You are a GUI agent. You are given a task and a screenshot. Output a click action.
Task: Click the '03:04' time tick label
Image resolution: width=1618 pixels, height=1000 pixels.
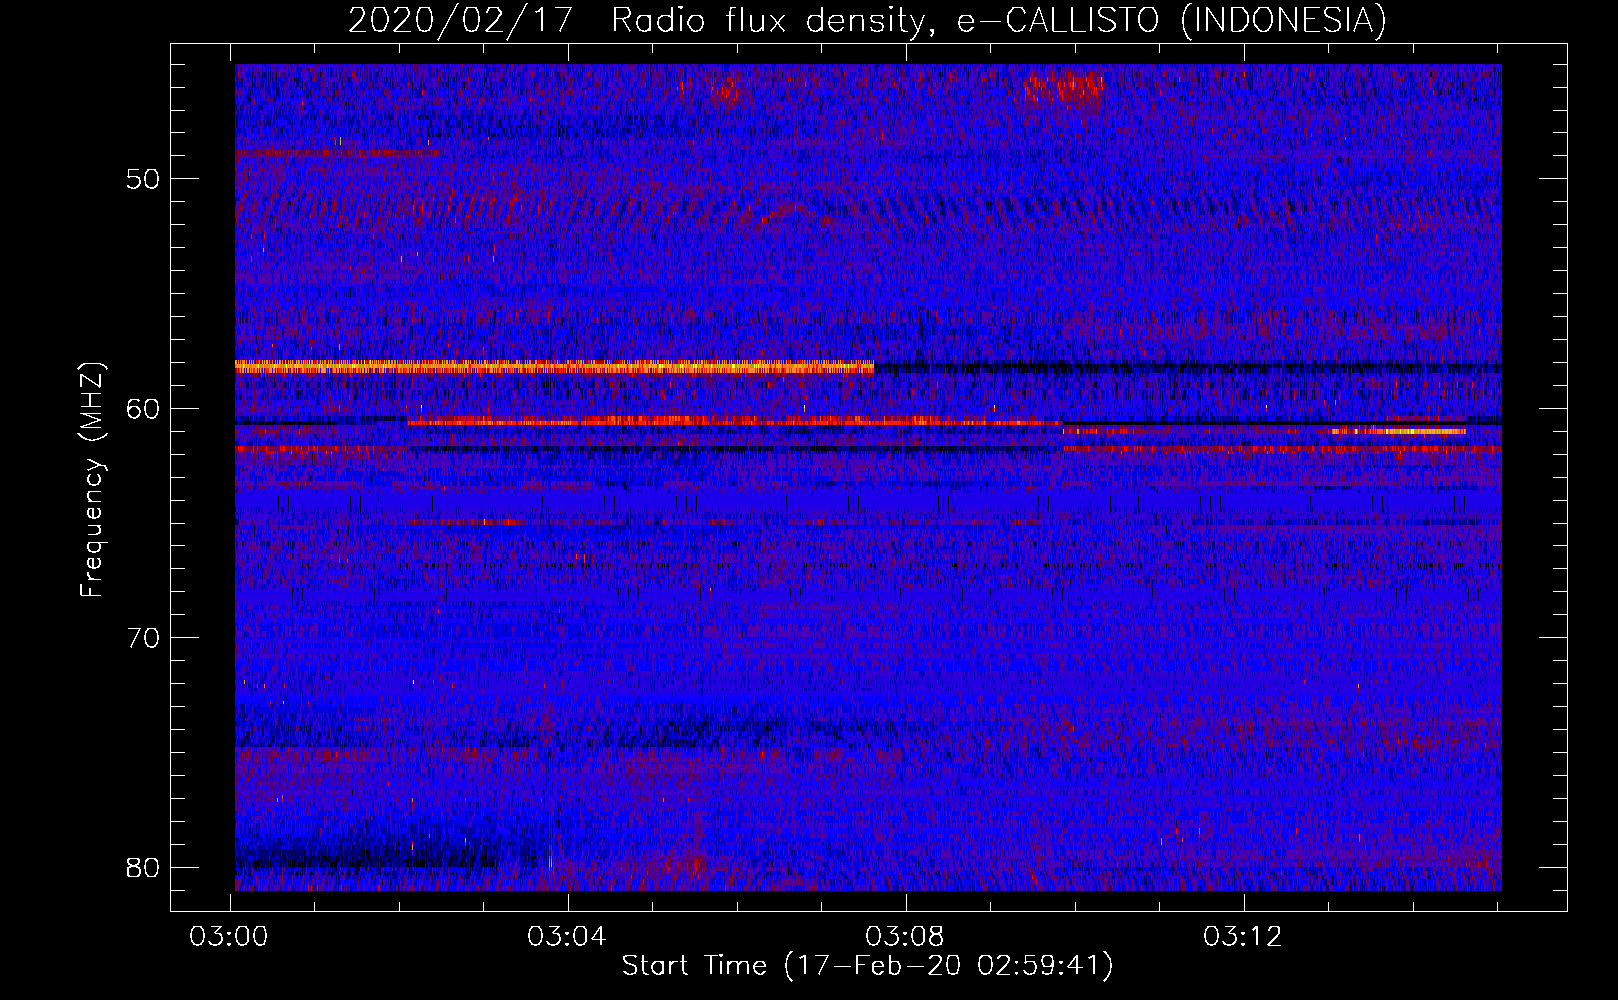coord(567,937)
